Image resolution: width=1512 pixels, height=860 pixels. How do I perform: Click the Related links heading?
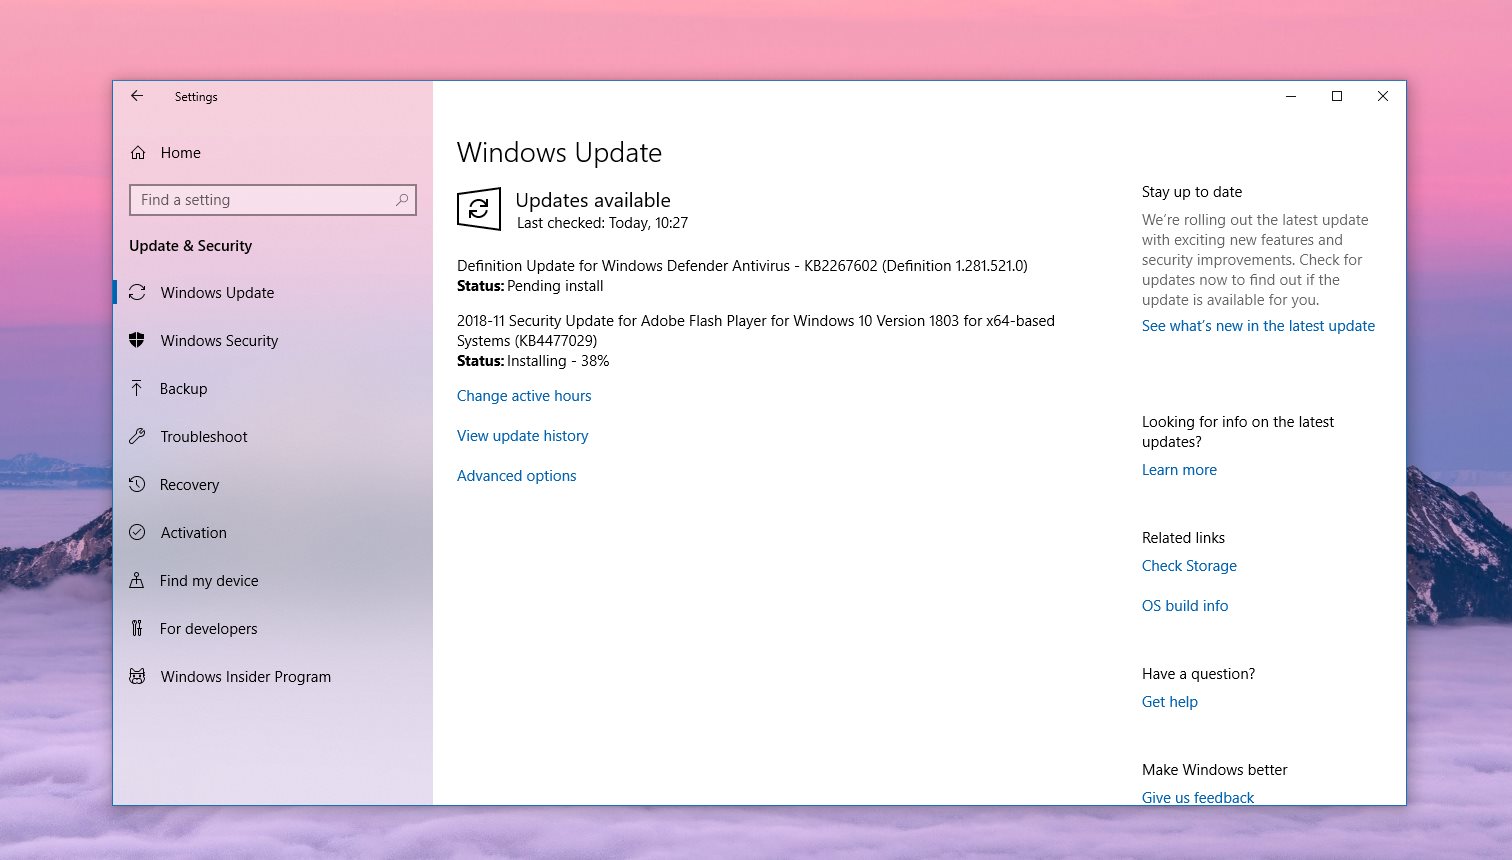(x=1183, y=538)
